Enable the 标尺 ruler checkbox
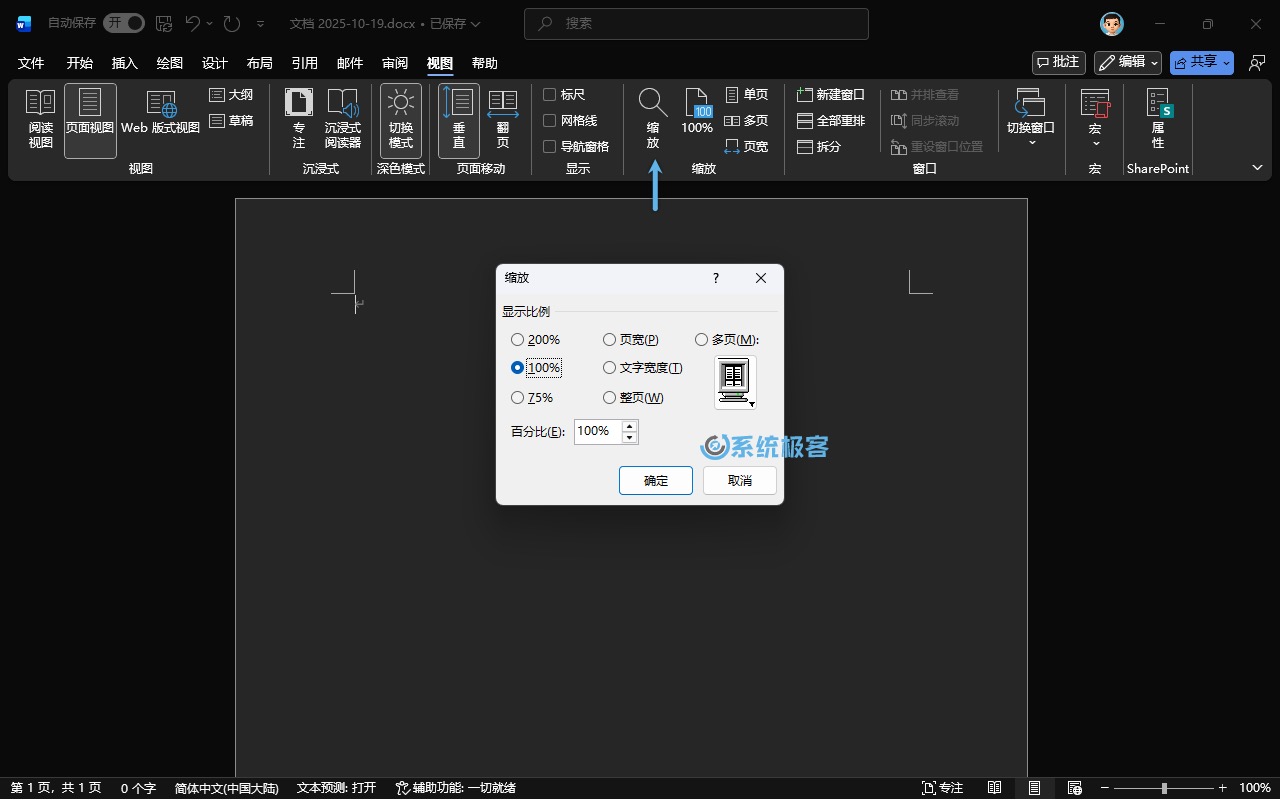This screenshot has height=800, width=1280. click(549, 95)
